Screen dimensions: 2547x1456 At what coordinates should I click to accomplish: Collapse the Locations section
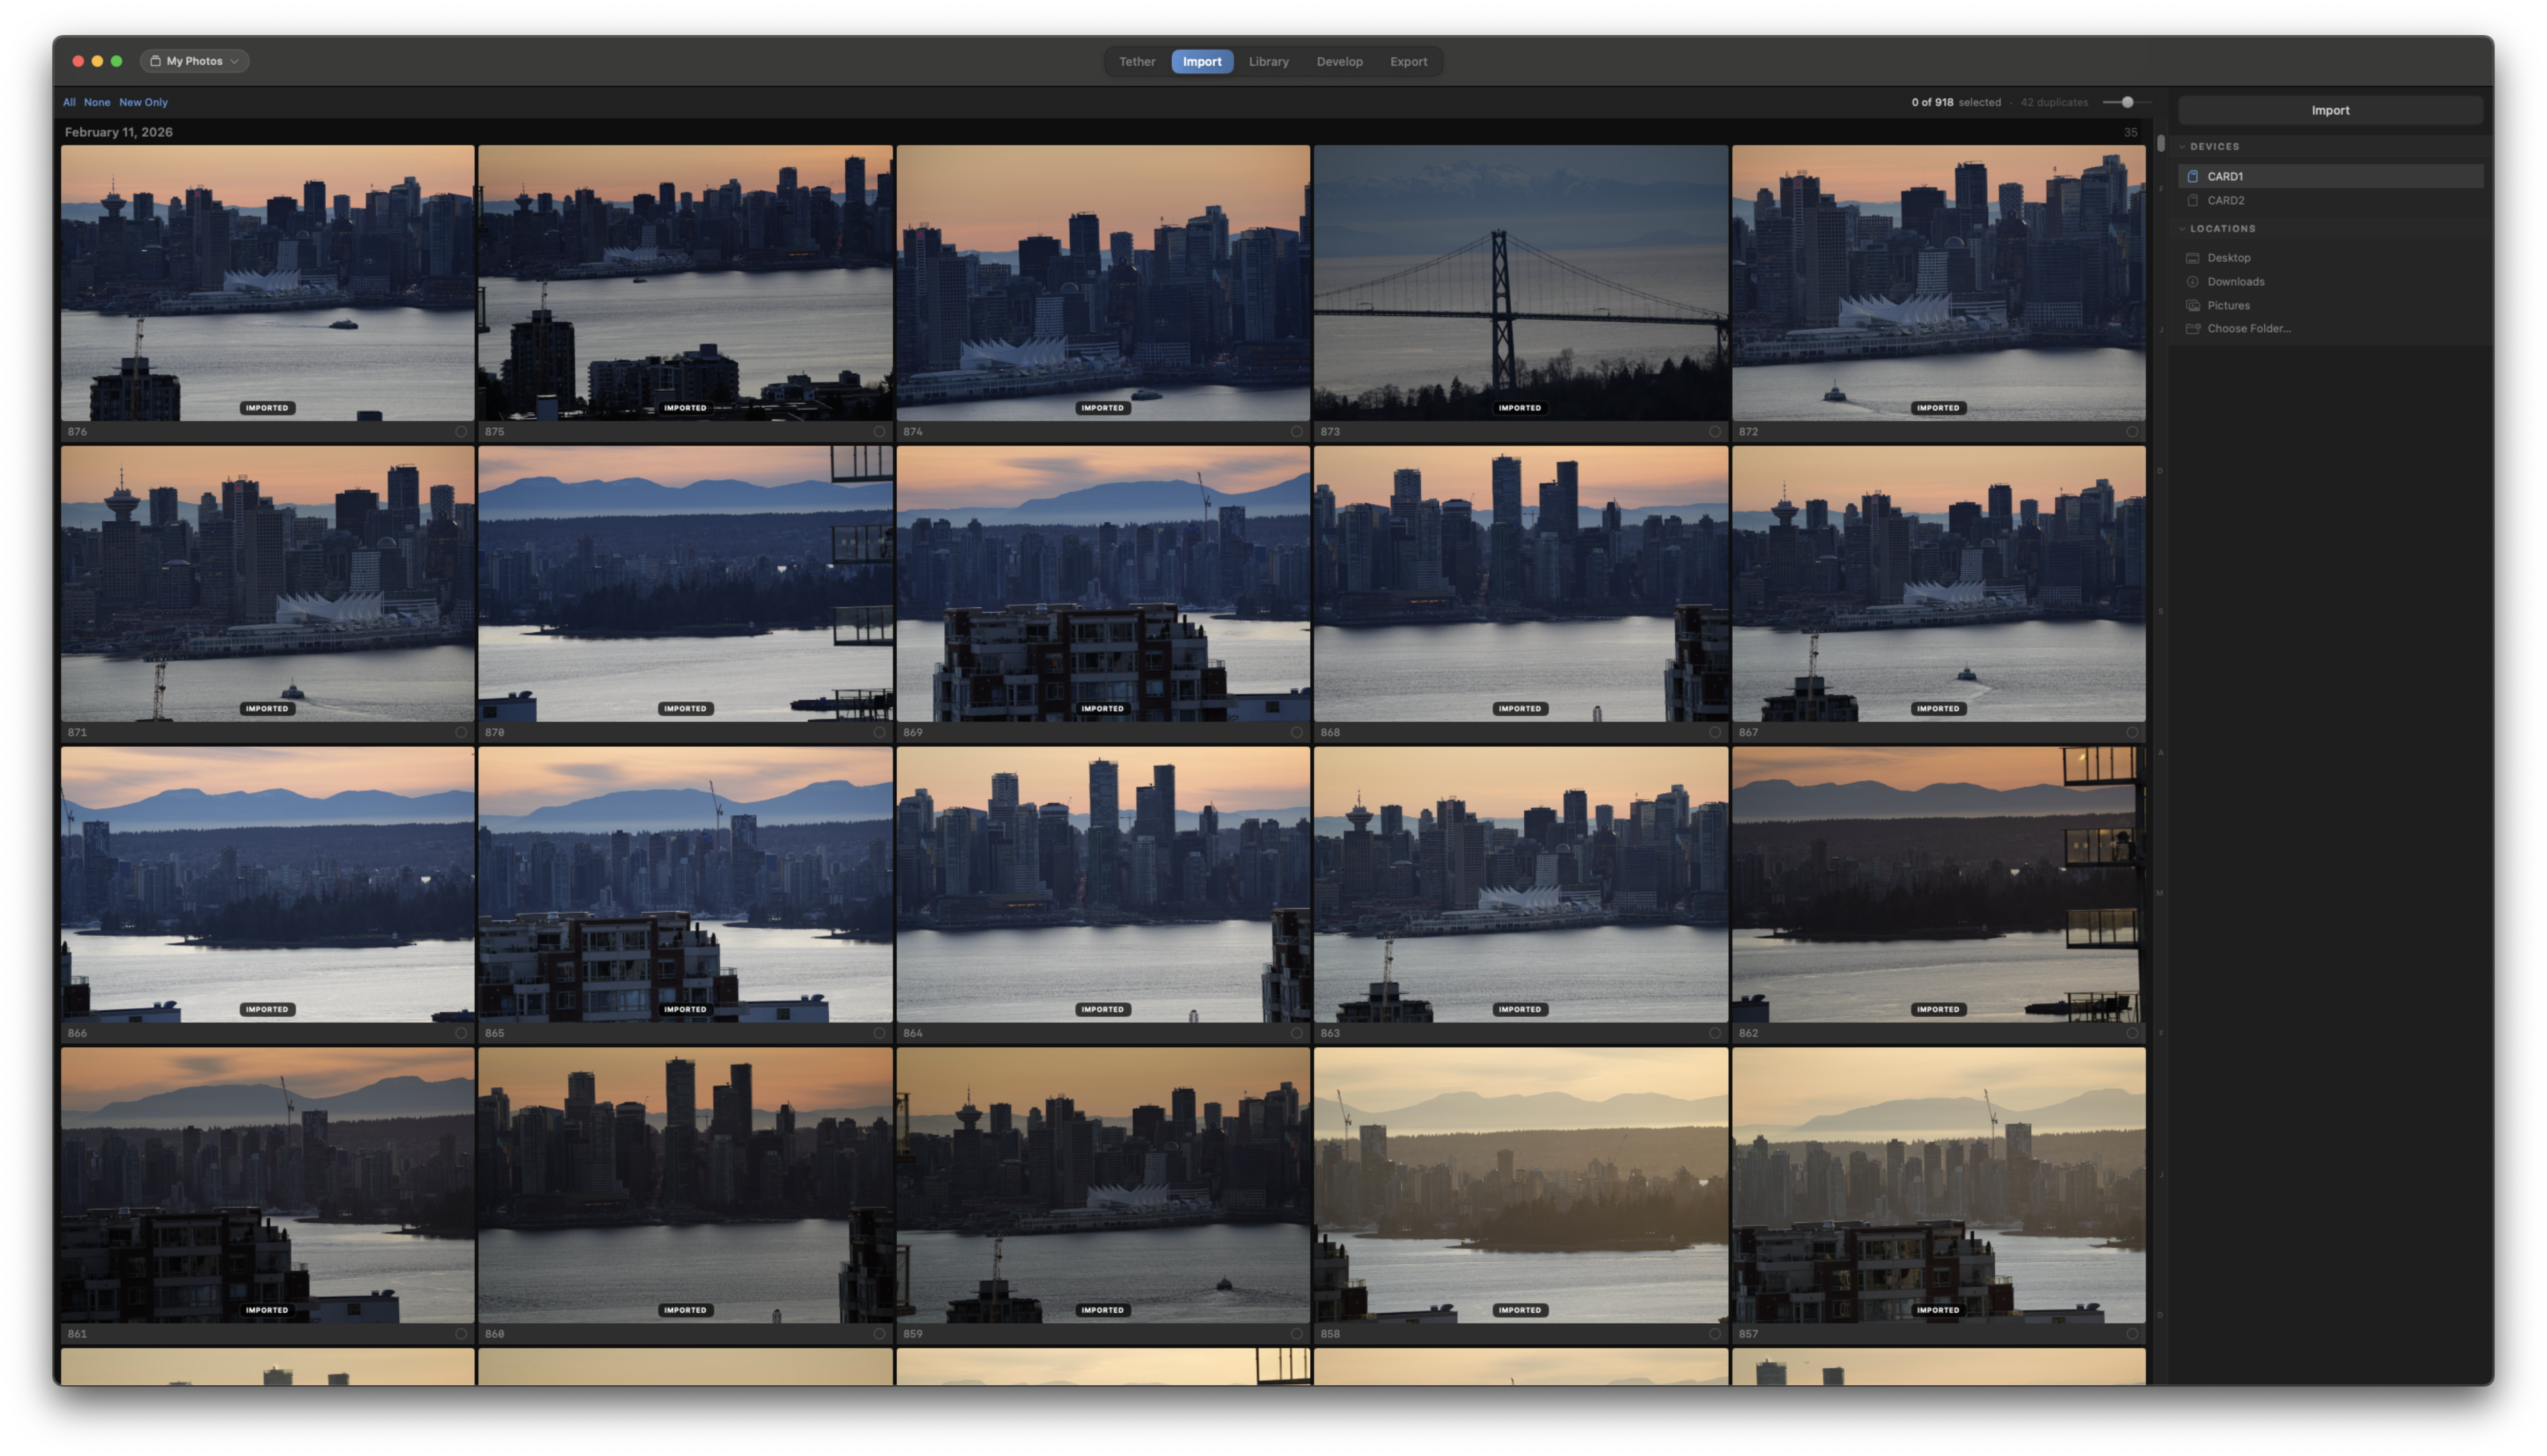tap(2183, 229)
